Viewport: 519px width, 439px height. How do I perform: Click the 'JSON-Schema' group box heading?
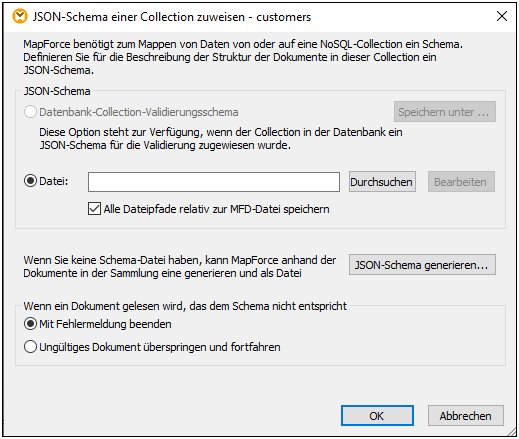tap(57, 91)
